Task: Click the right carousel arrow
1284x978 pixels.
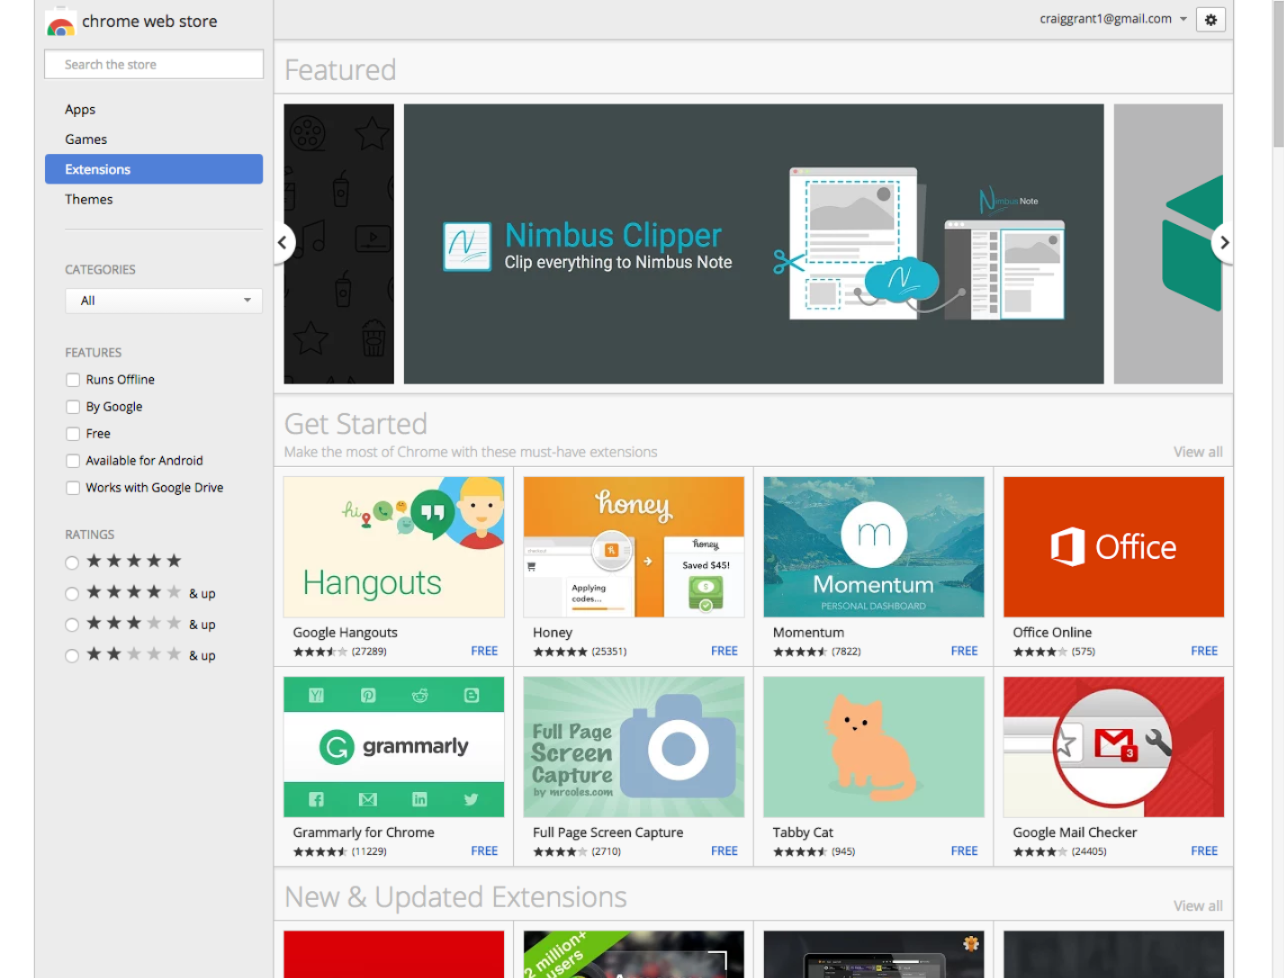Action: tap(1223, 242)
